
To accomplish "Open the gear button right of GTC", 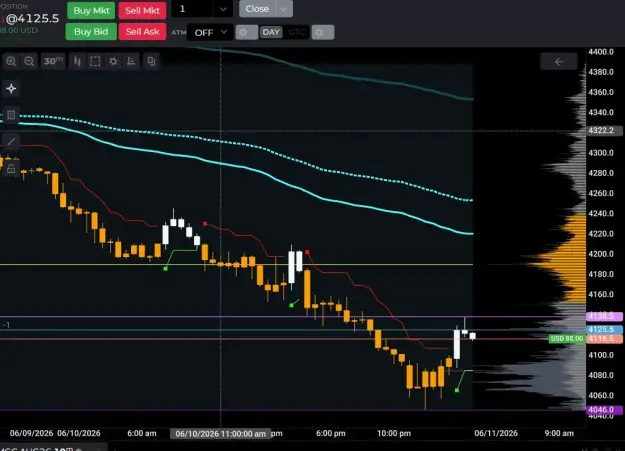I will (322, 32).
